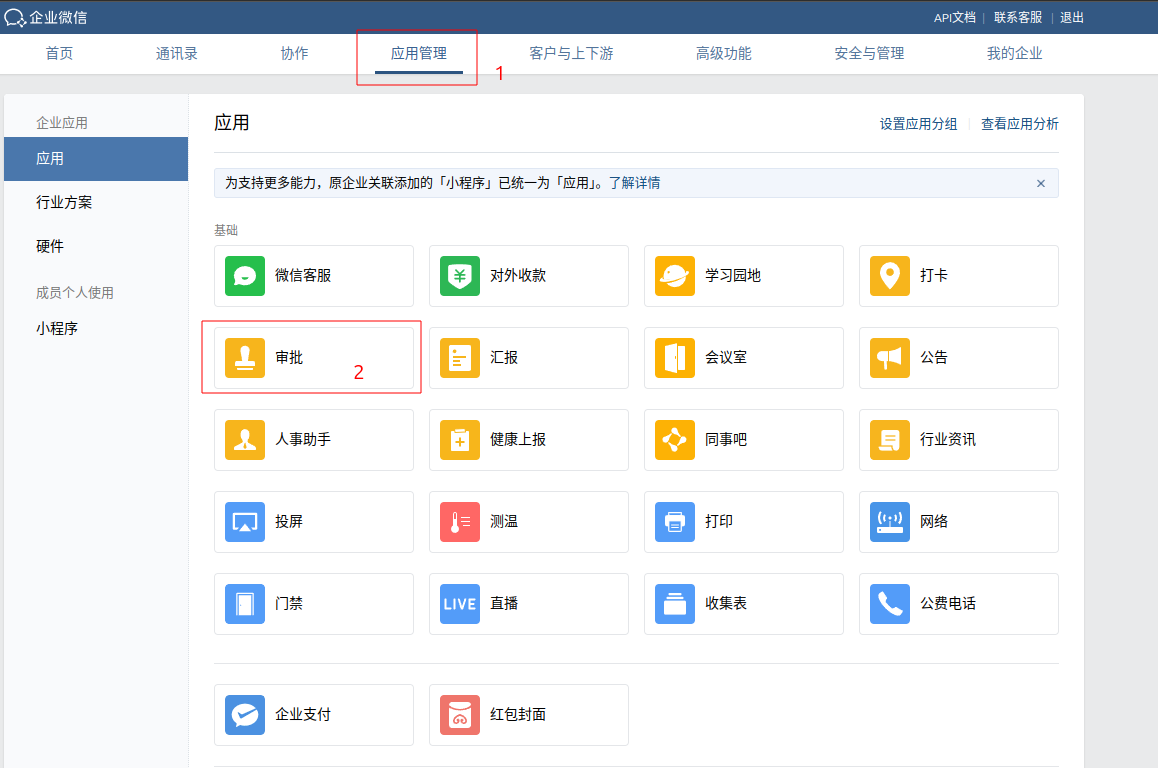Open 小程序 in the left sidebar
1158x768 pixels.
pos(57,328)
